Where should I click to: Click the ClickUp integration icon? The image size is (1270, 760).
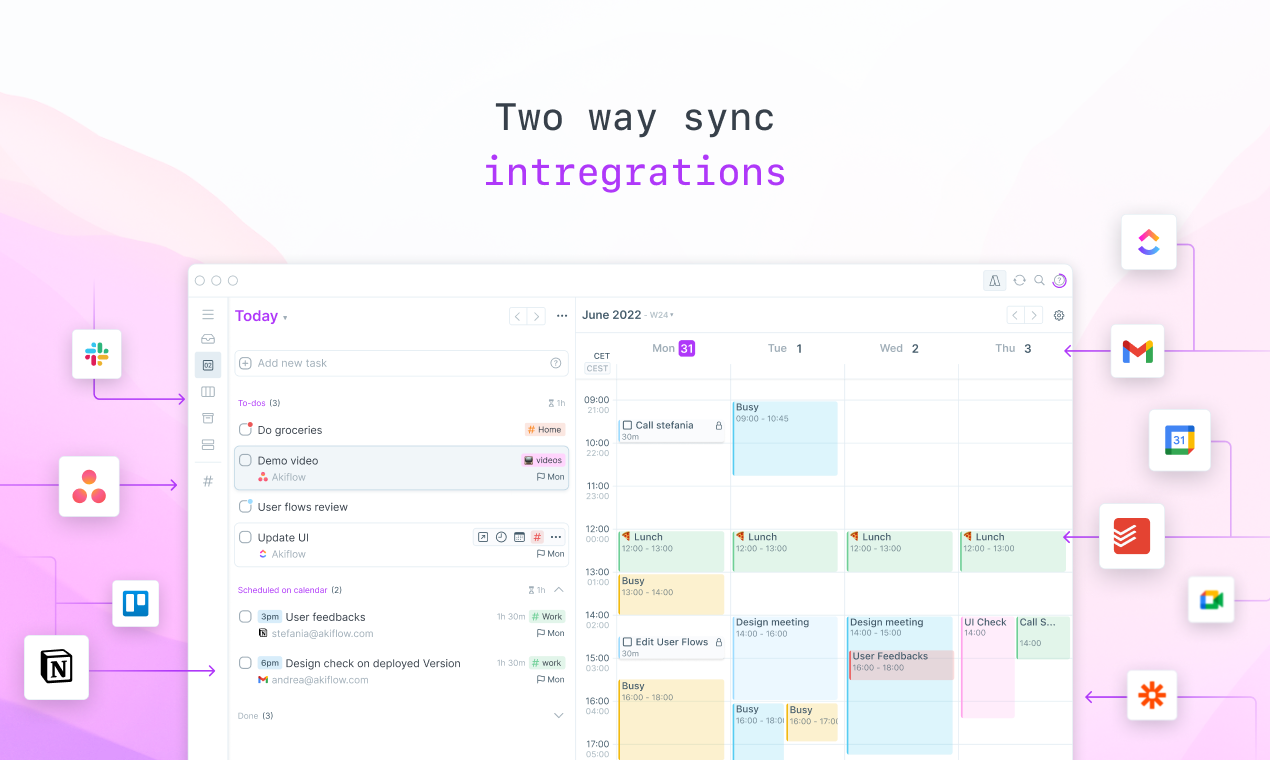coord(1148,242)
